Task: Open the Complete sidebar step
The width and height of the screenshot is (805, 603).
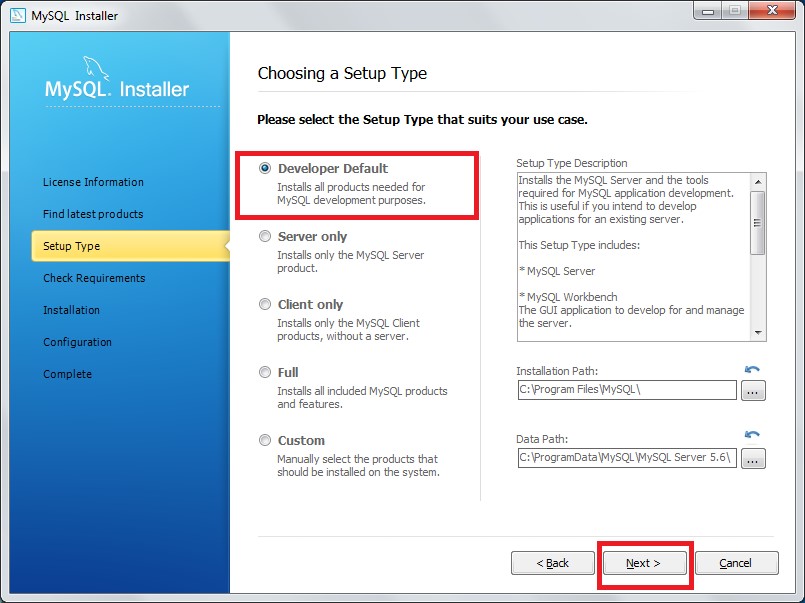Action: pos(67,374)
